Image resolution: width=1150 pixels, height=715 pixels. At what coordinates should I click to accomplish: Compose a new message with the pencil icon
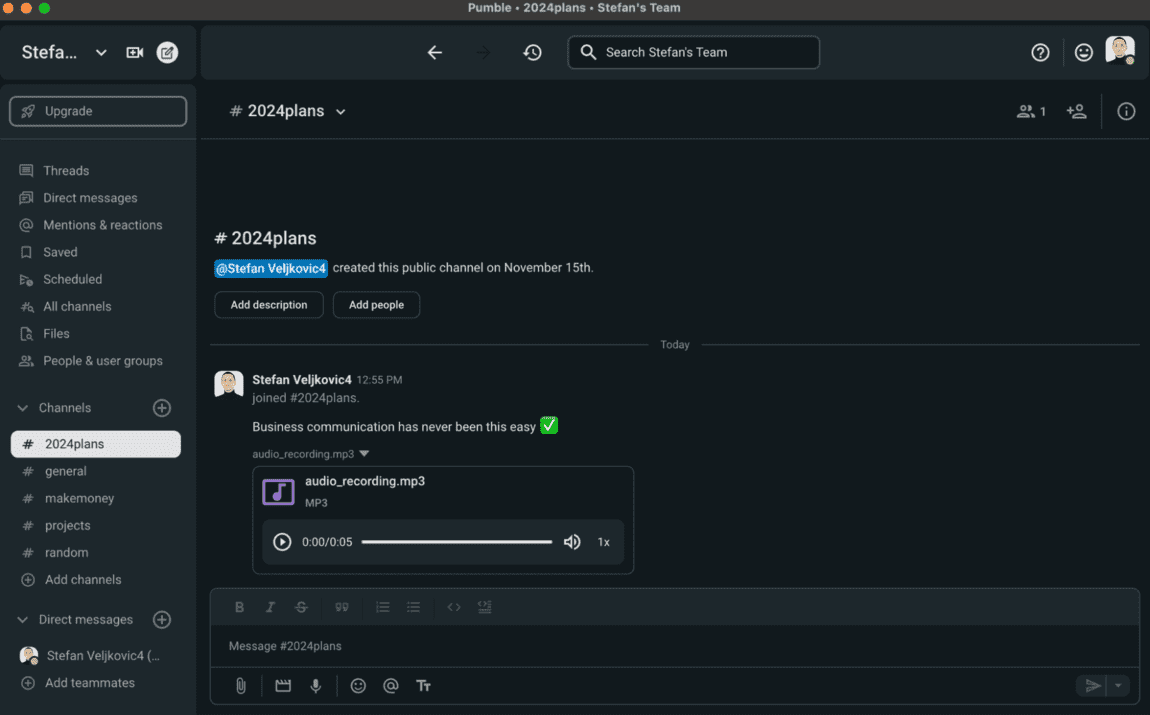(x=167, y=52)
